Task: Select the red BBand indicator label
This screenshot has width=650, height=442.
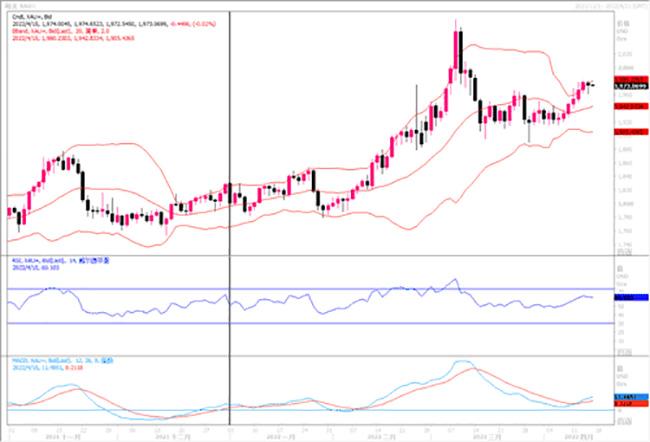Action: pos(40,31)
